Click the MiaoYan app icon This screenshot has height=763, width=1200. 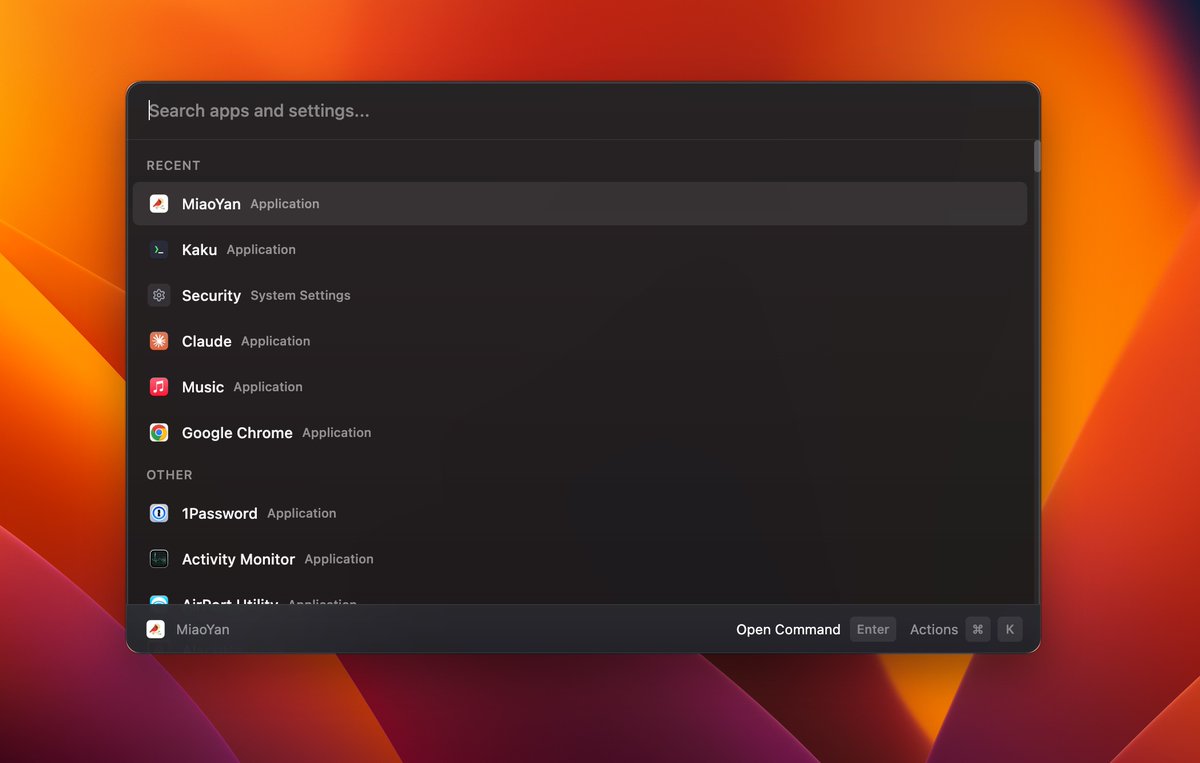tap(159, 203)
